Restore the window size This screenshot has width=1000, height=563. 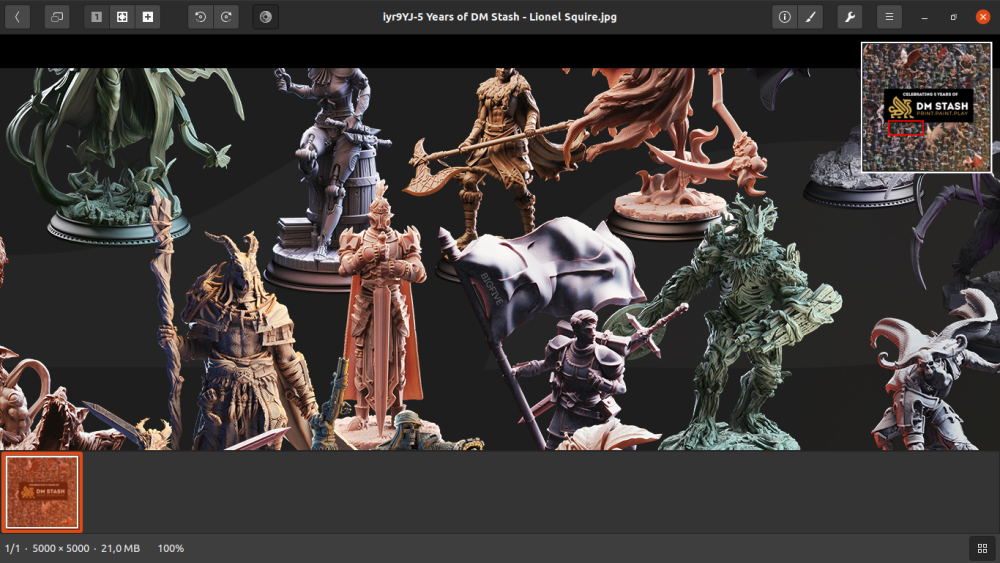pos(954,17)
